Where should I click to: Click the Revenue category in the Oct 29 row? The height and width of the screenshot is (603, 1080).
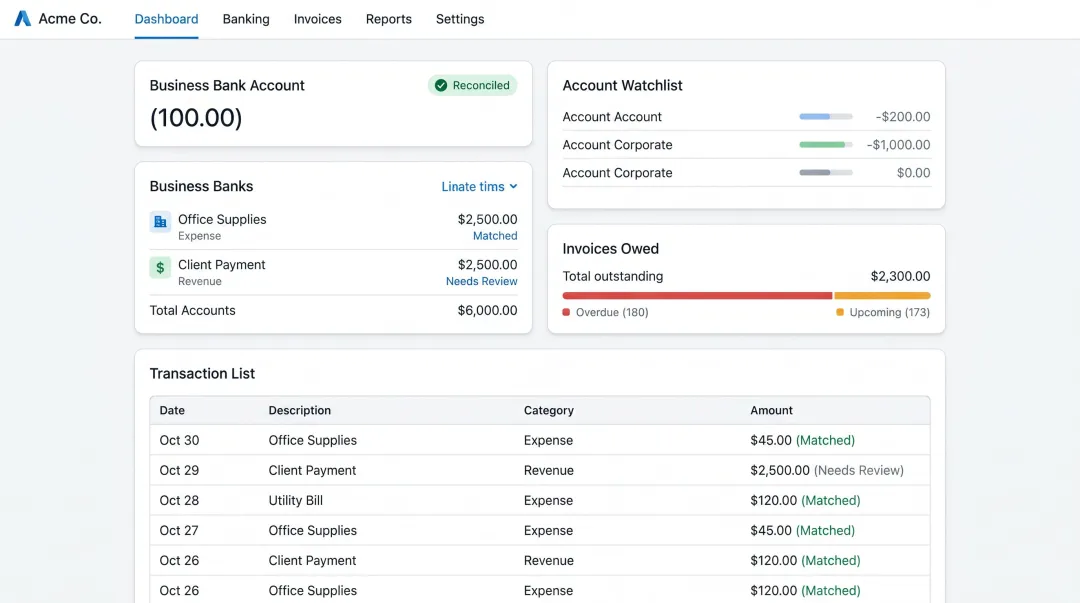(x=548, y=470)
